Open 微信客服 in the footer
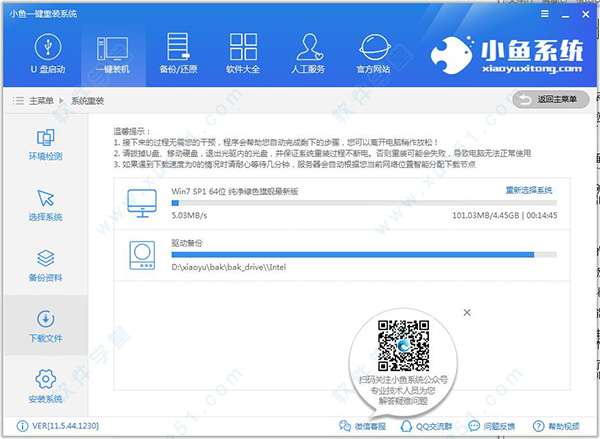600x439 pixels. click(362, 426)
